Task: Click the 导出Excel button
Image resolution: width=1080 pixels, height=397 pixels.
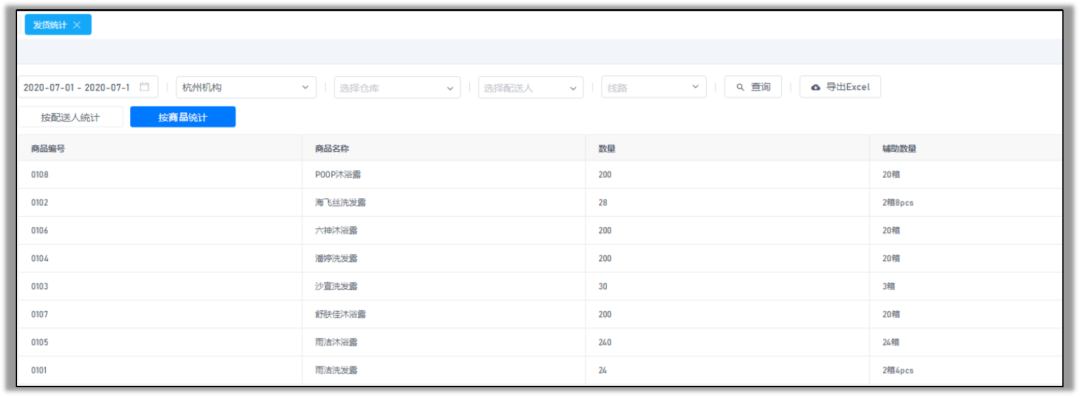Action: click(840, 88)
